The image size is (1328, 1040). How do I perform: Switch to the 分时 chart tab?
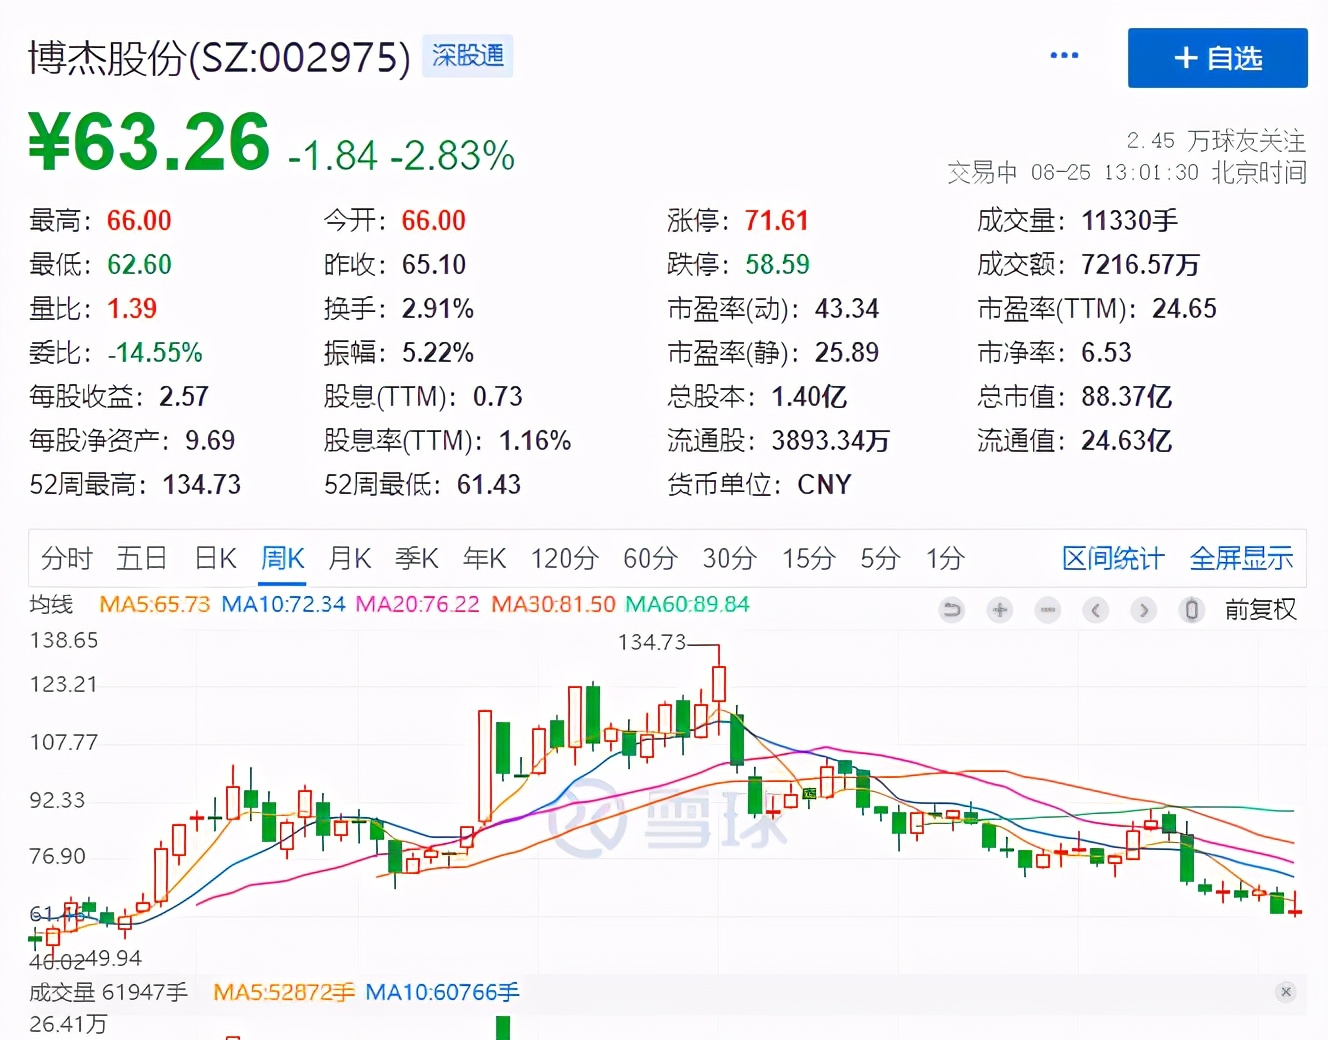pyautogui.click(x=67, y=558)
